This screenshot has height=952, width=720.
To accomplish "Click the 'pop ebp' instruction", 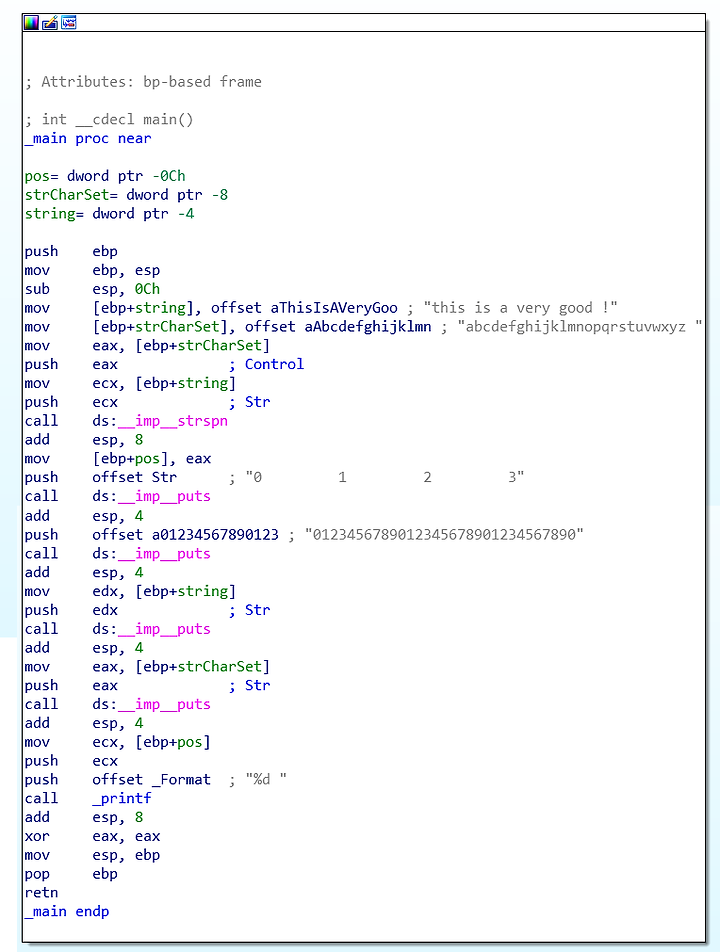I will tap(71, 874).
